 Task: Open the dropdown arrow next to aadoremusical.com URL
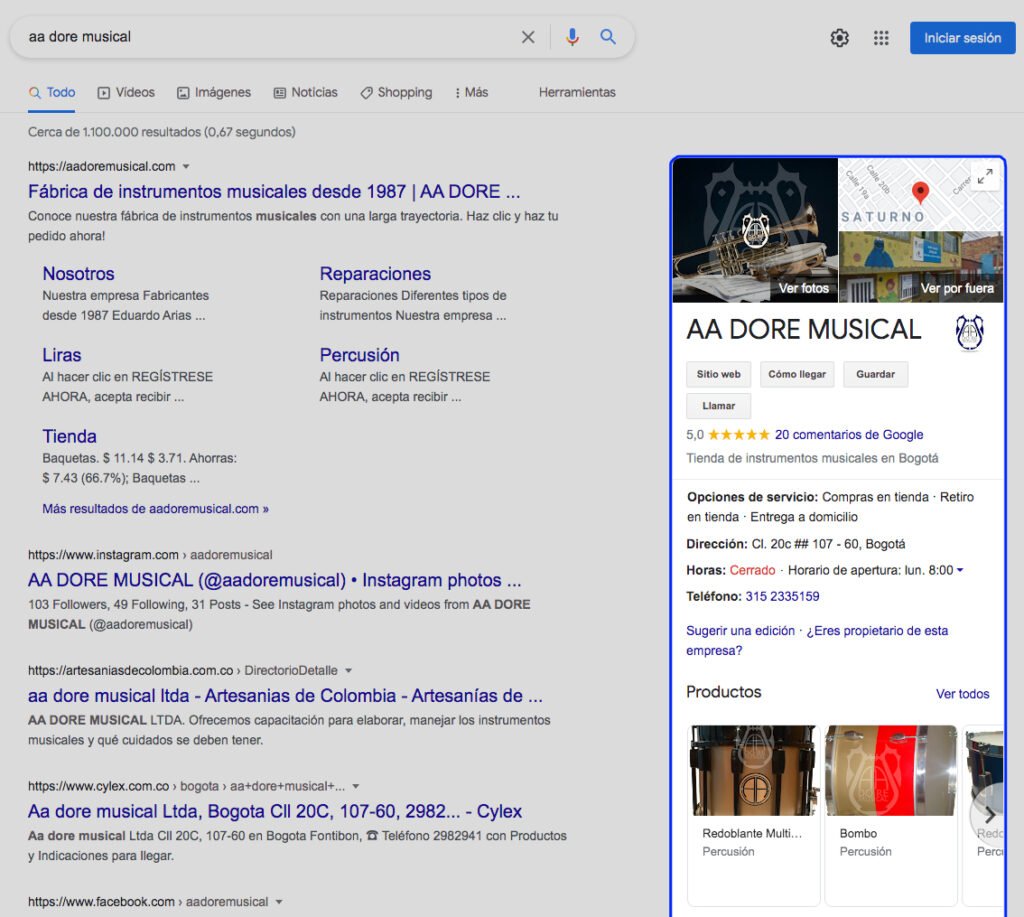[186, 167]
